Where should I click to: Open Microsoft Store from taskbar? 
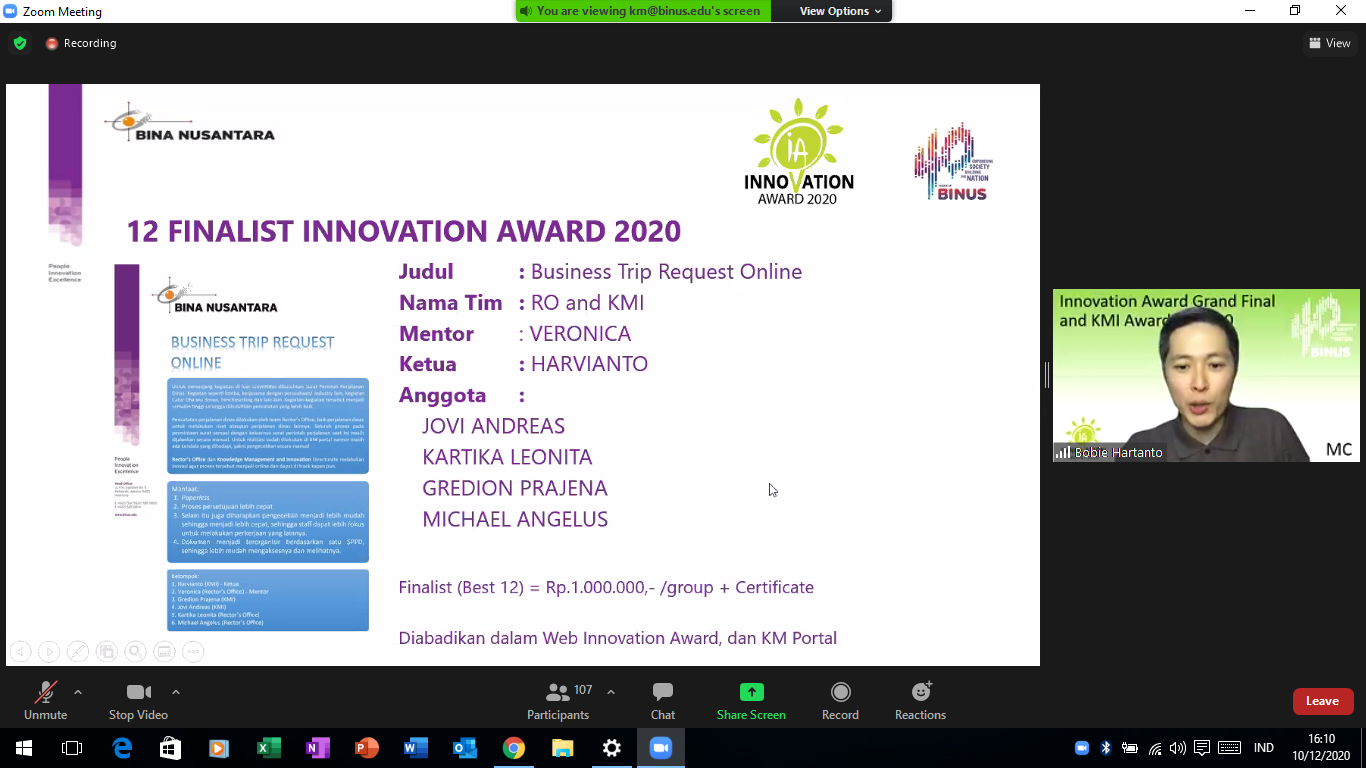pyautogui.click(x=170, y=748)
